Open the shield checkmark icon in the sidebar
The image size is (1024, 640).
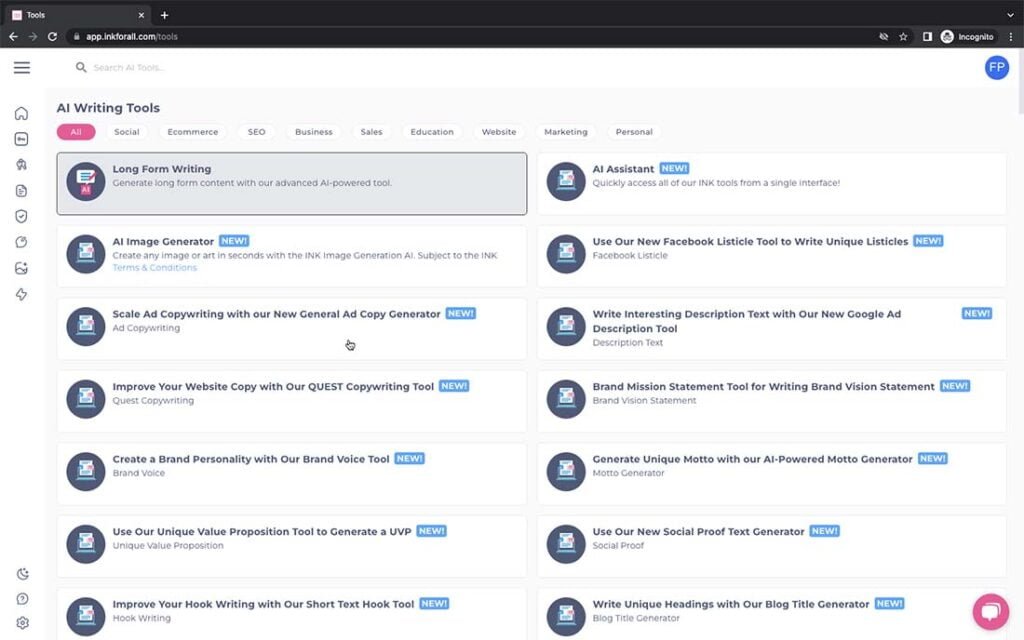[x=22, y=216]
